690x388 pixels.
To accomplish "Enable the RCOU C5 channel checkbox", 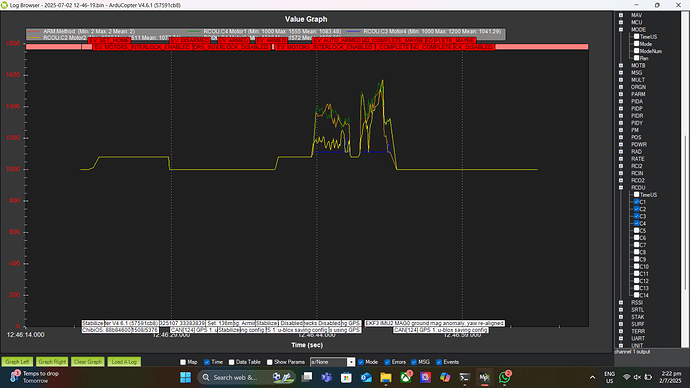I will coord(636,231).
